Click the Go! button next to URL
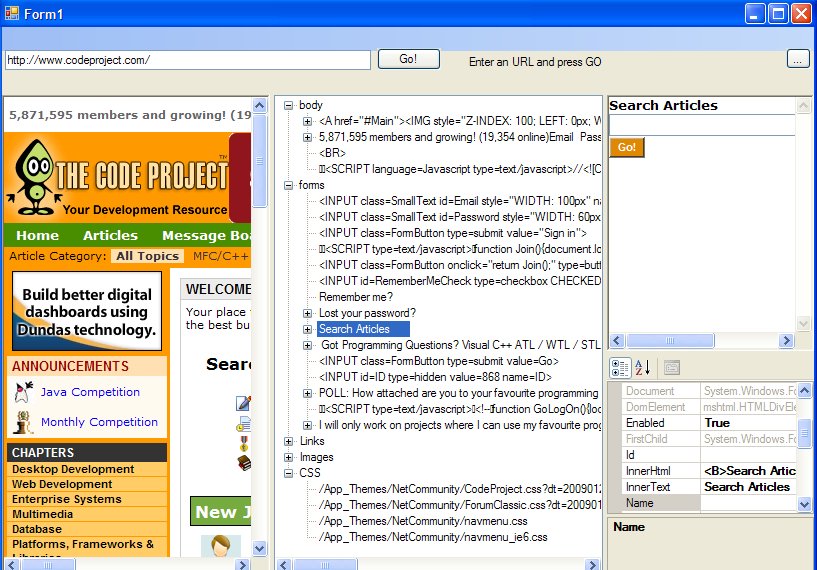Screen dimensions: 817x570 [x=408, y=59]
